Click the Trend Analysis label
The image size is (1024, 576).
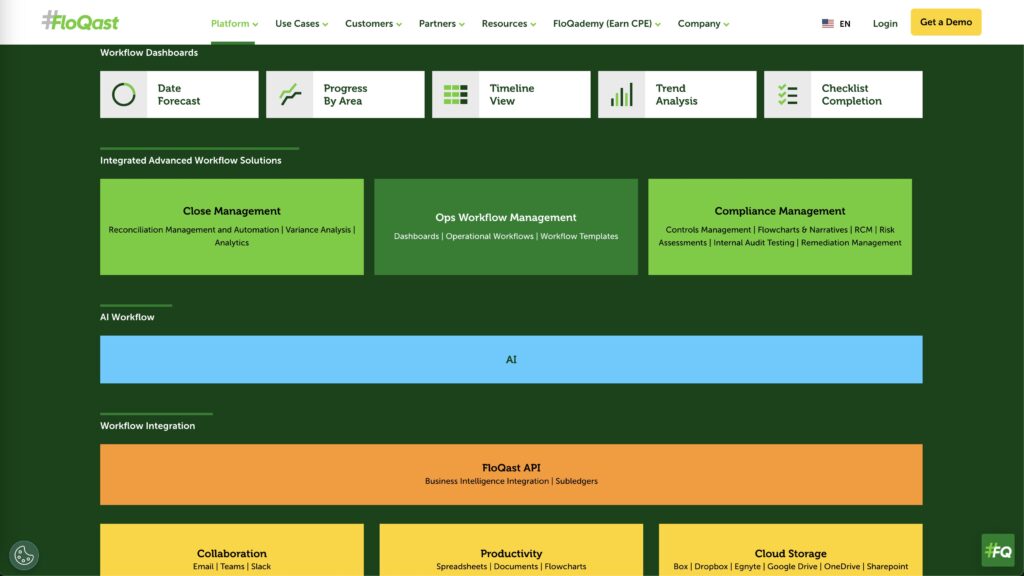tap(677, 95)
